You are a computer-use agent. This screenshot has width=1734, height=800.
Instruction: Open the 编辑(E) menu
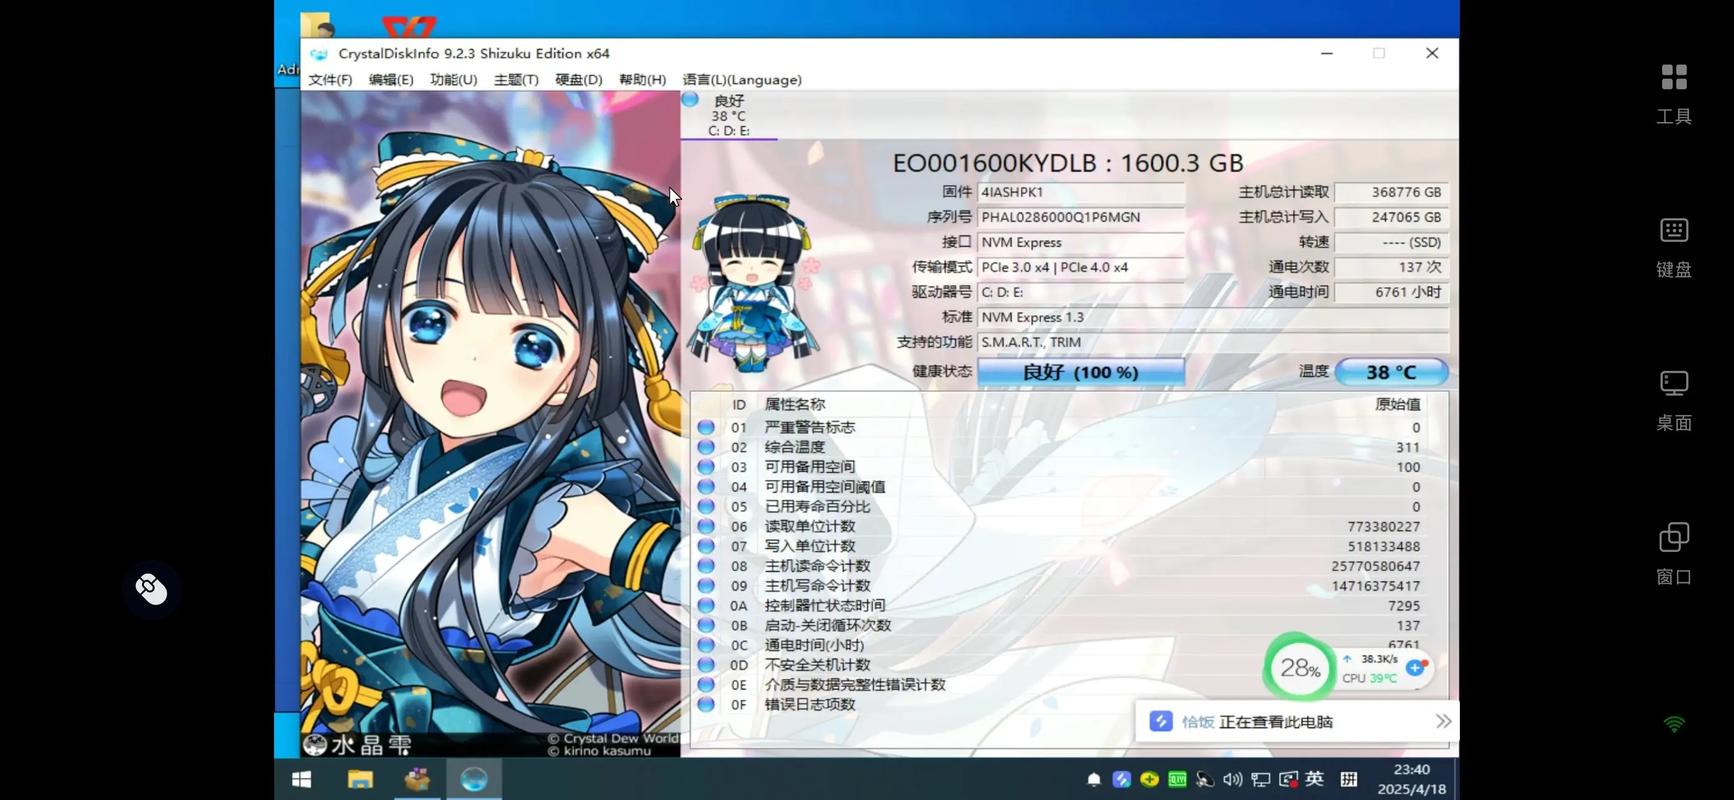391,80
